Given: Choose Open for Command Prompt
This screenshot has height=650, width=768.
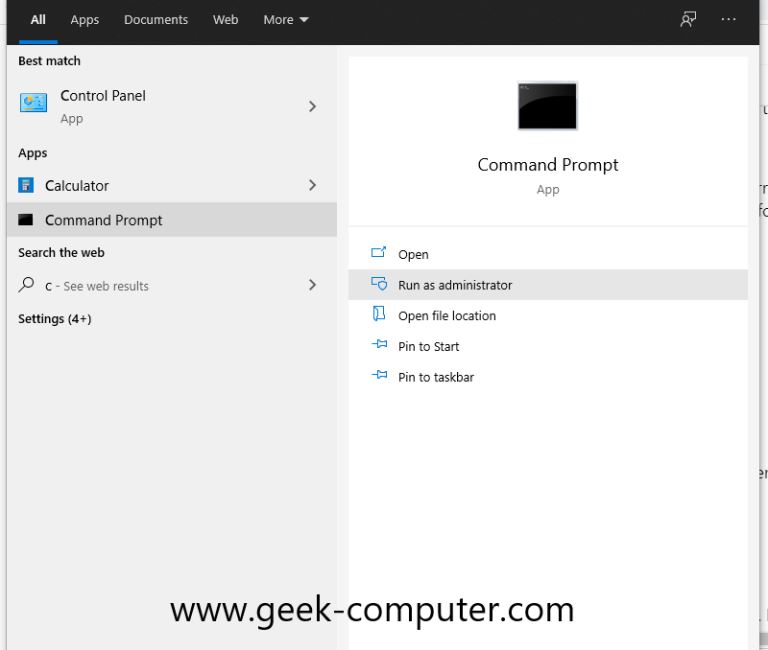Looking at the screenshot, I should [x=413, y=255].
